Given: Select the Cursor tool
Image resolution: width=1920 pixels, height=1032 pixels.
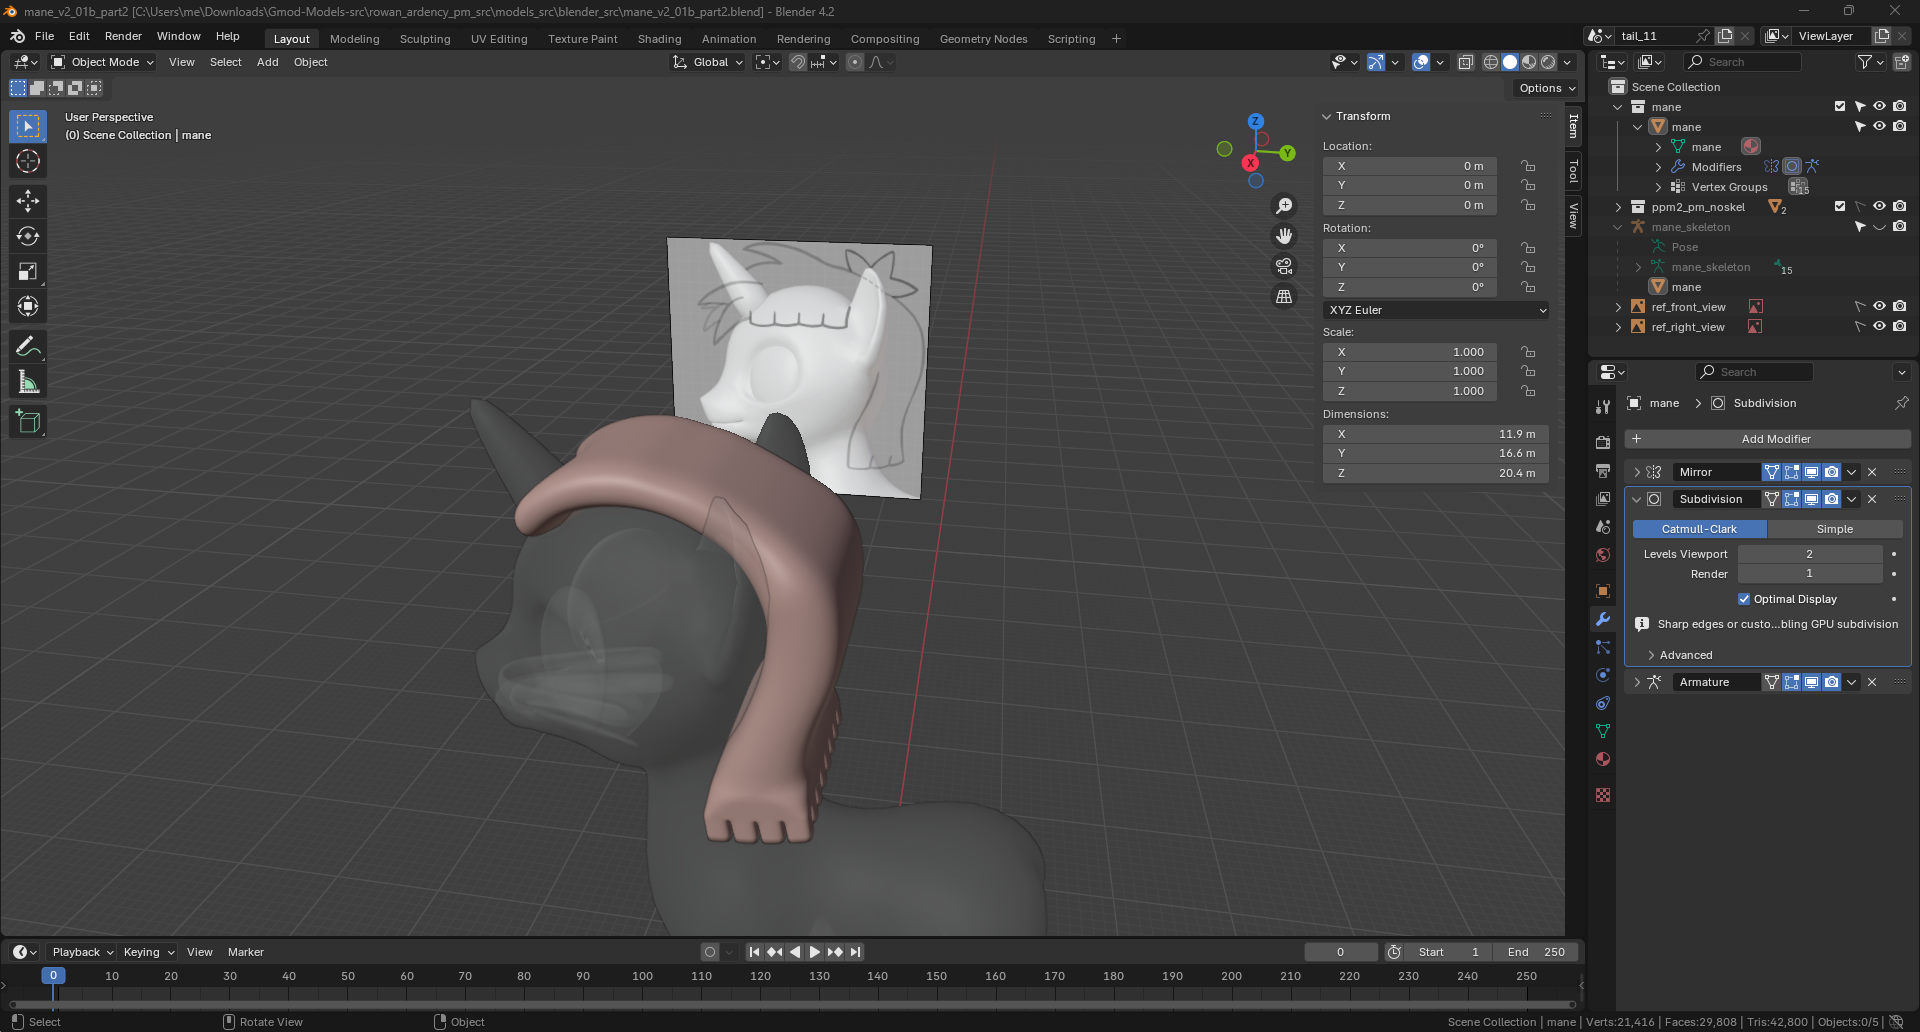Looking at the screenshot, I should (x=28, y=161).
